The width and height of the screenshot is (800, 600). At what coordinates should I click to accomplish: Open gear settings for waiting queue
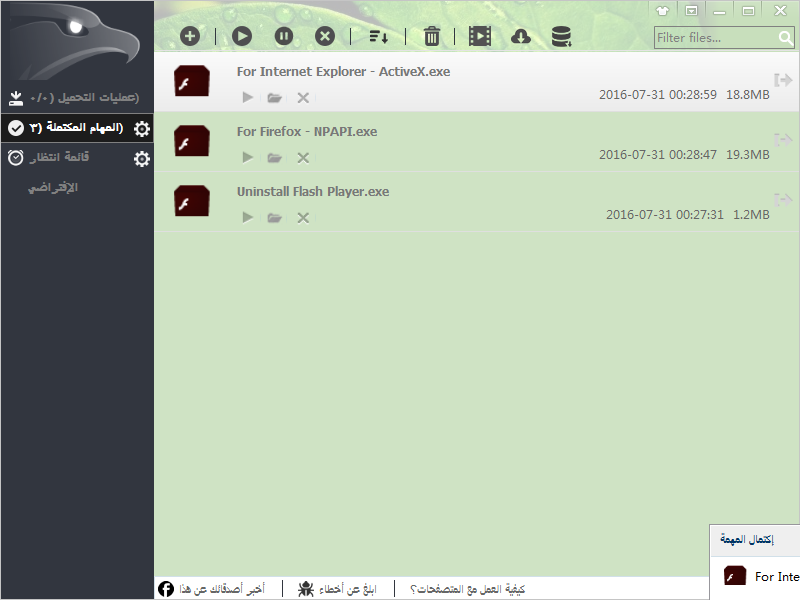pos(142,159)
